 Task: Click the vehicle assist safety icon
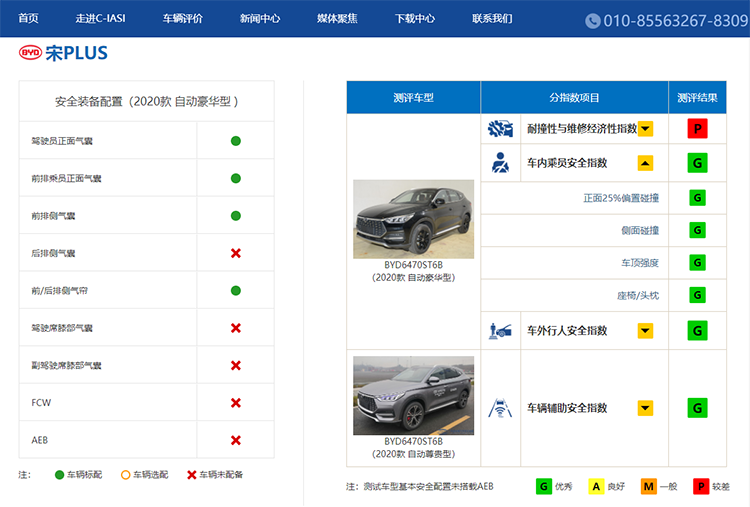click(x=500, y=408)
